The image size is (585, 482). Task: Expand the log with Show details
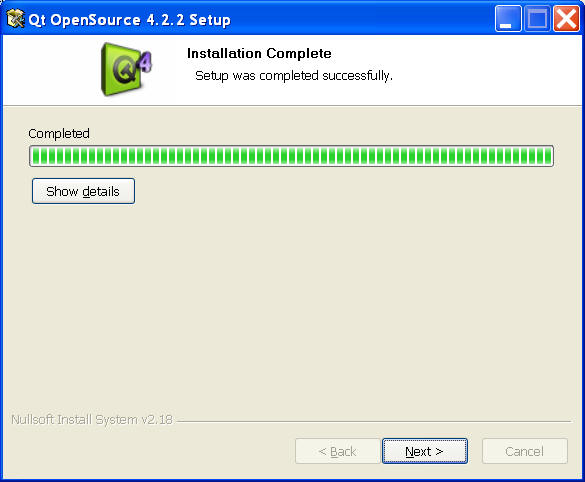point(83,191)
